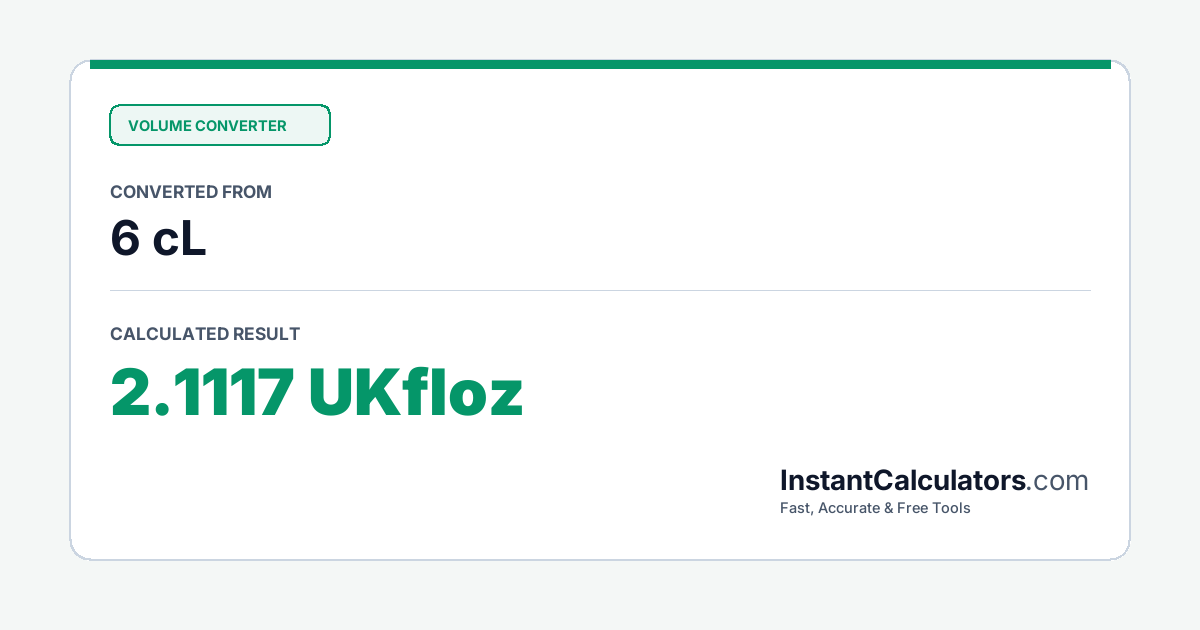Click the UKfloz result unit
The width and height of the screenshot is (1200, 630).
coord(416,392)
